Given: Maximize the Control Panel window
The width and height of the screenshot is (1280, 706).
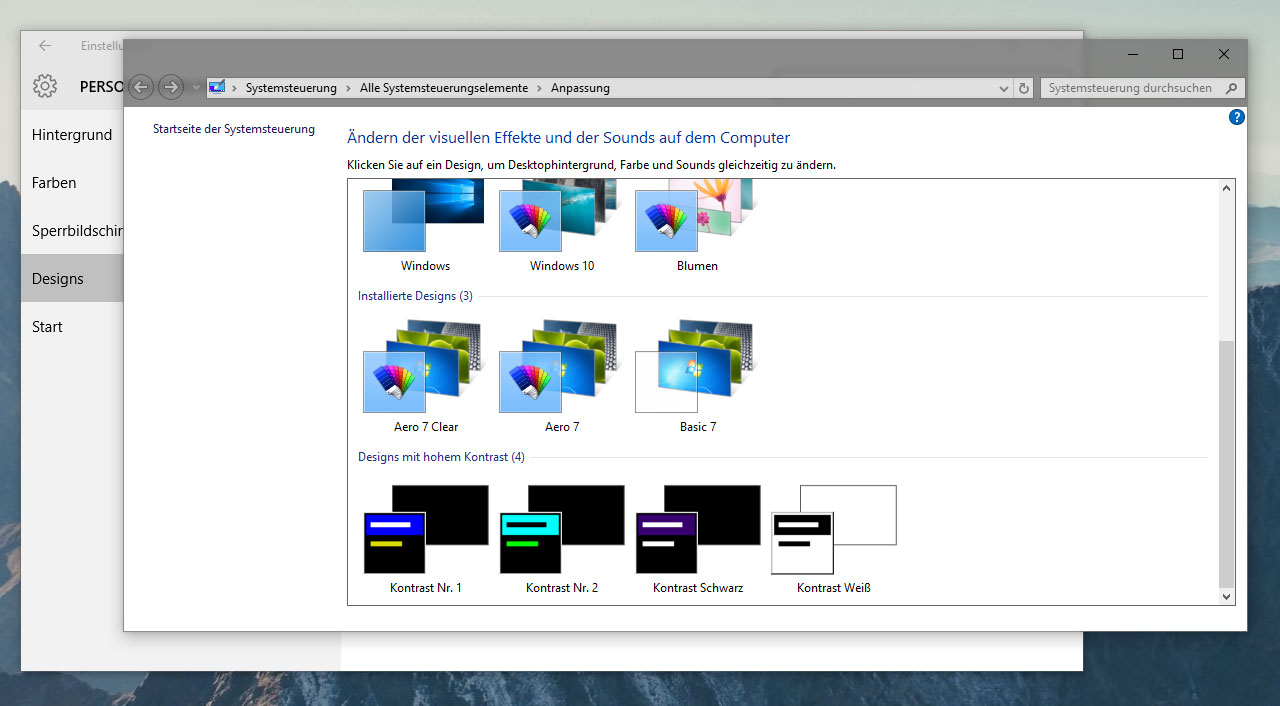Looking at the screenshot, I should pos(1178,54).
